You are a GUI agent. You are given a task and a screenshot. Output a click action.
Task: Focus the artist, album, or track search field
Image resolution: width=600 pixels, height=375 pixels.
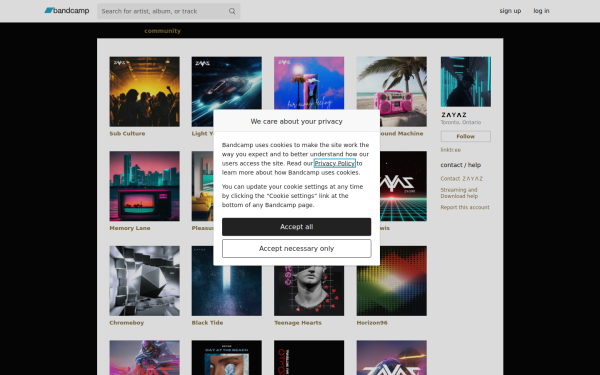click(x=168, y=11)
